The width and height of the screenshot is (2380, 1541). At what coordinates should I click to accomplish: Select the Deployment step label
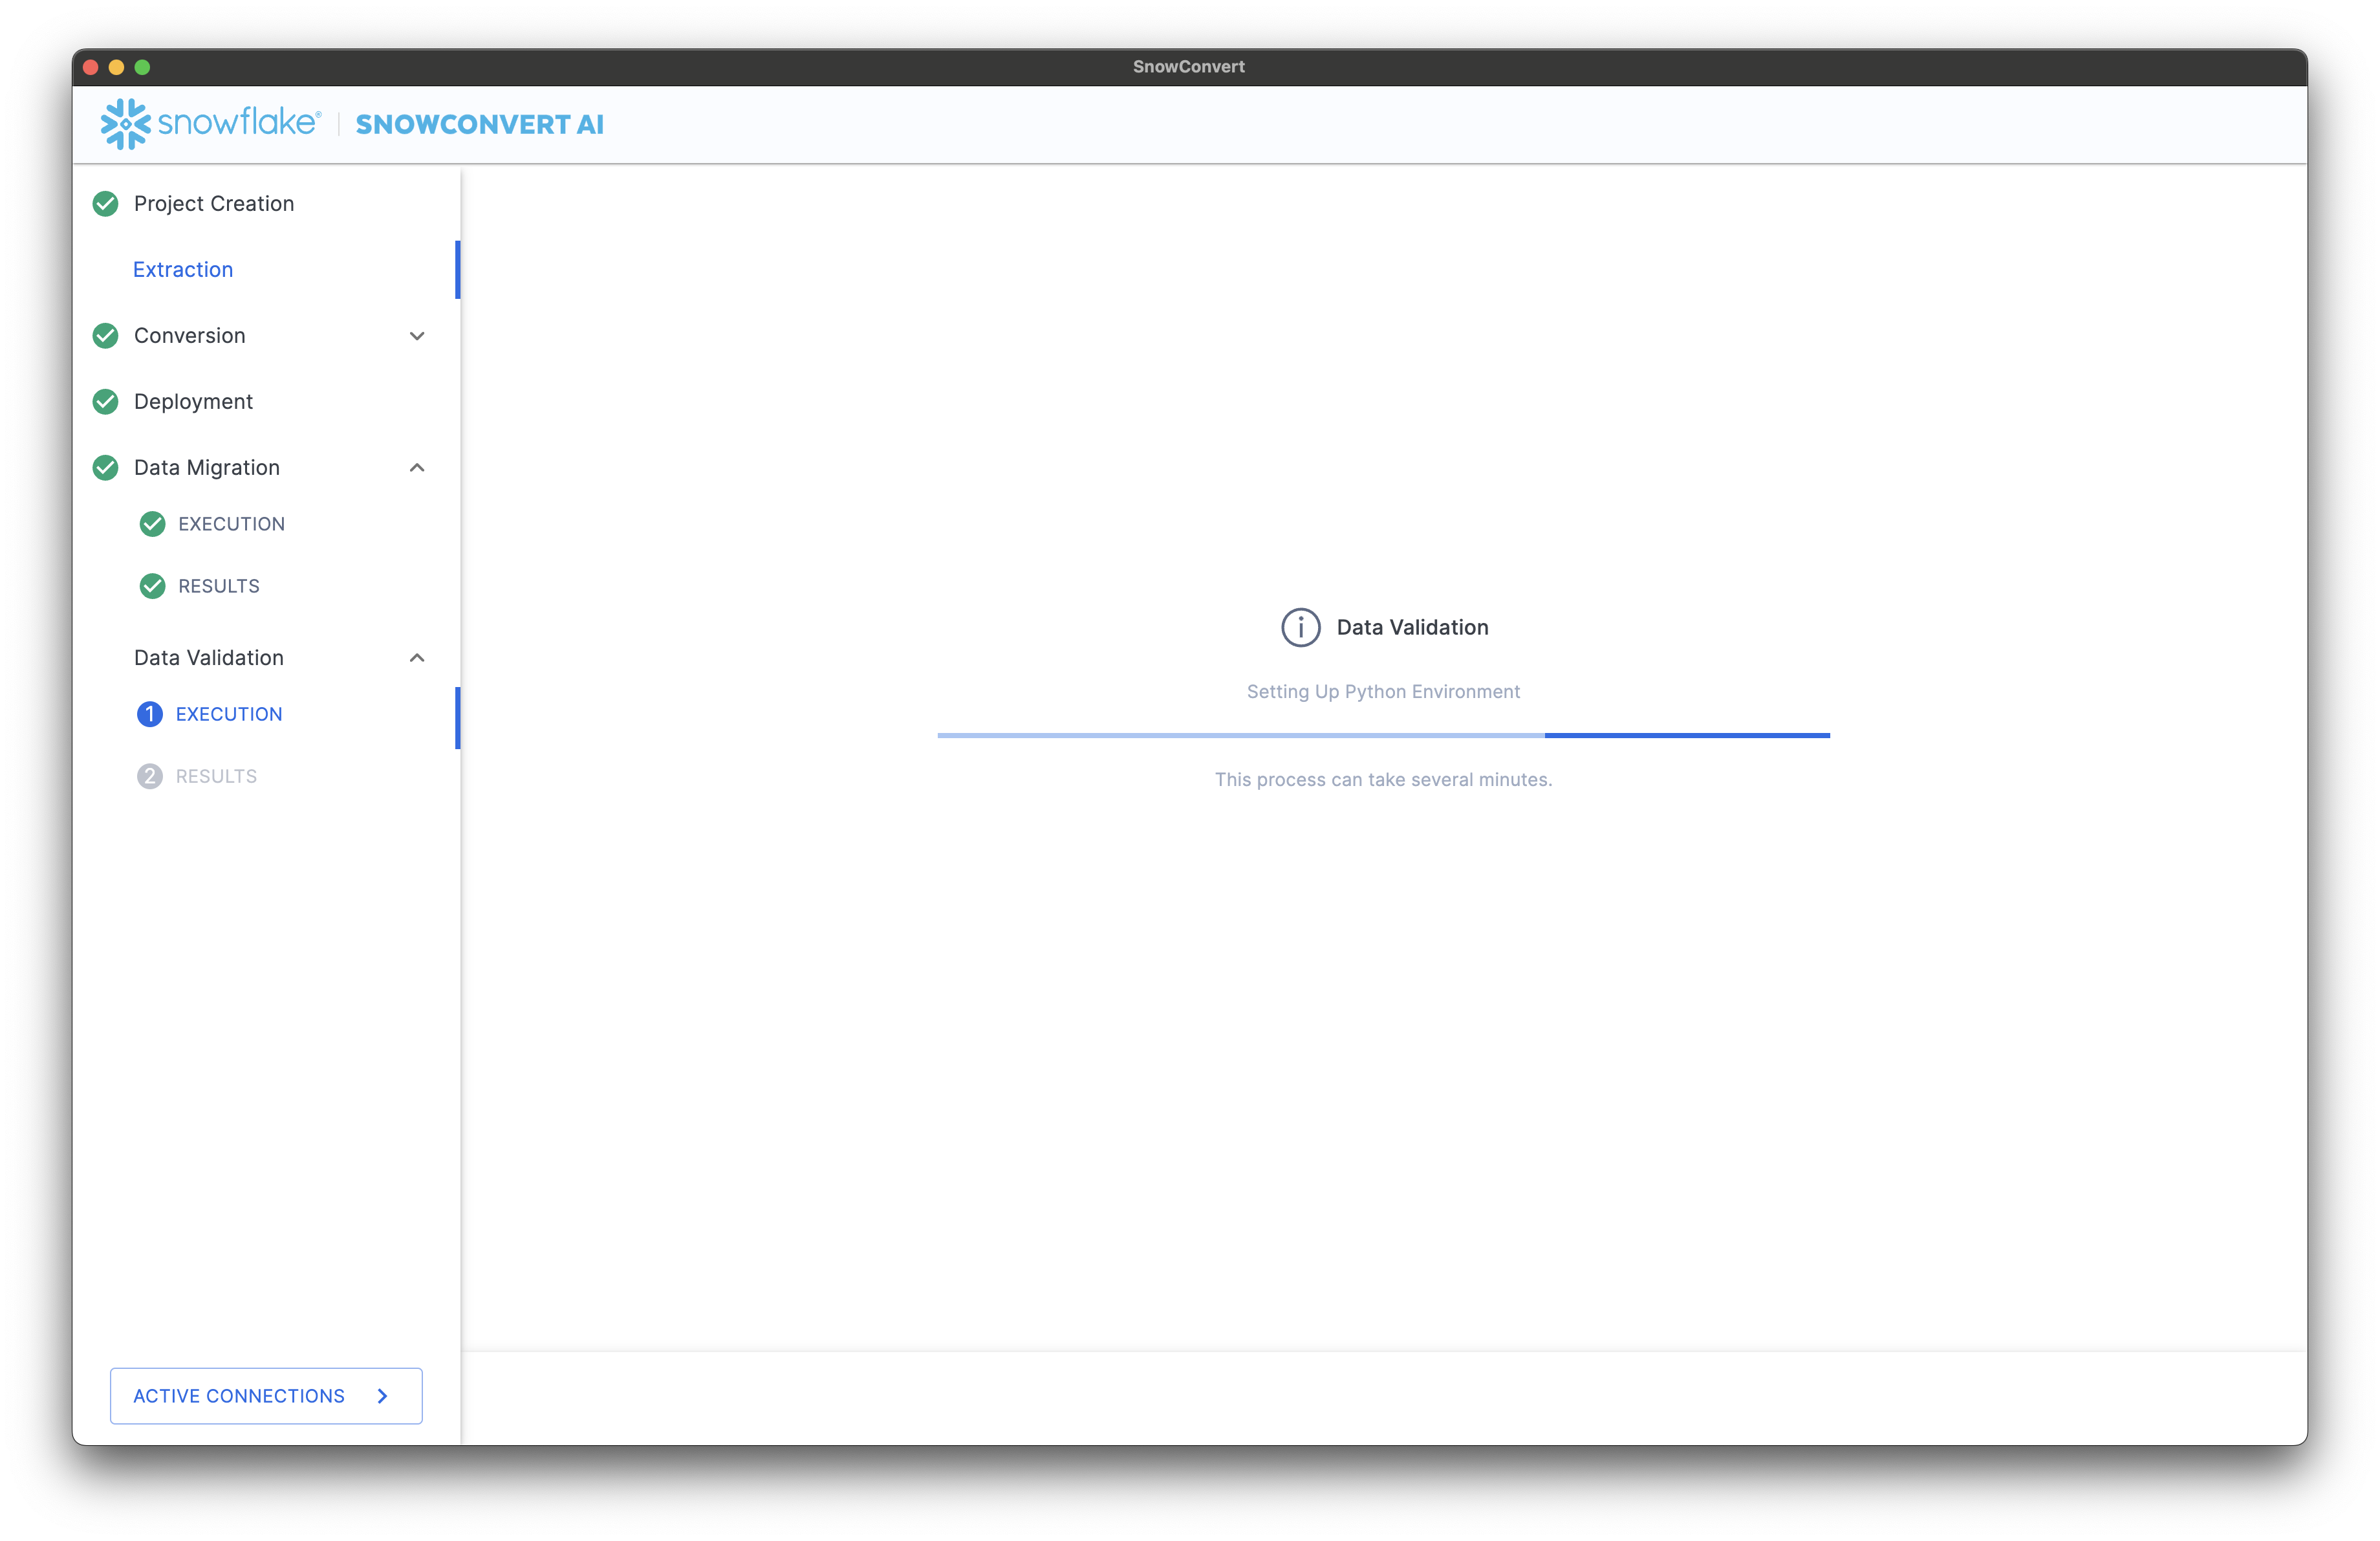point(193,402)
